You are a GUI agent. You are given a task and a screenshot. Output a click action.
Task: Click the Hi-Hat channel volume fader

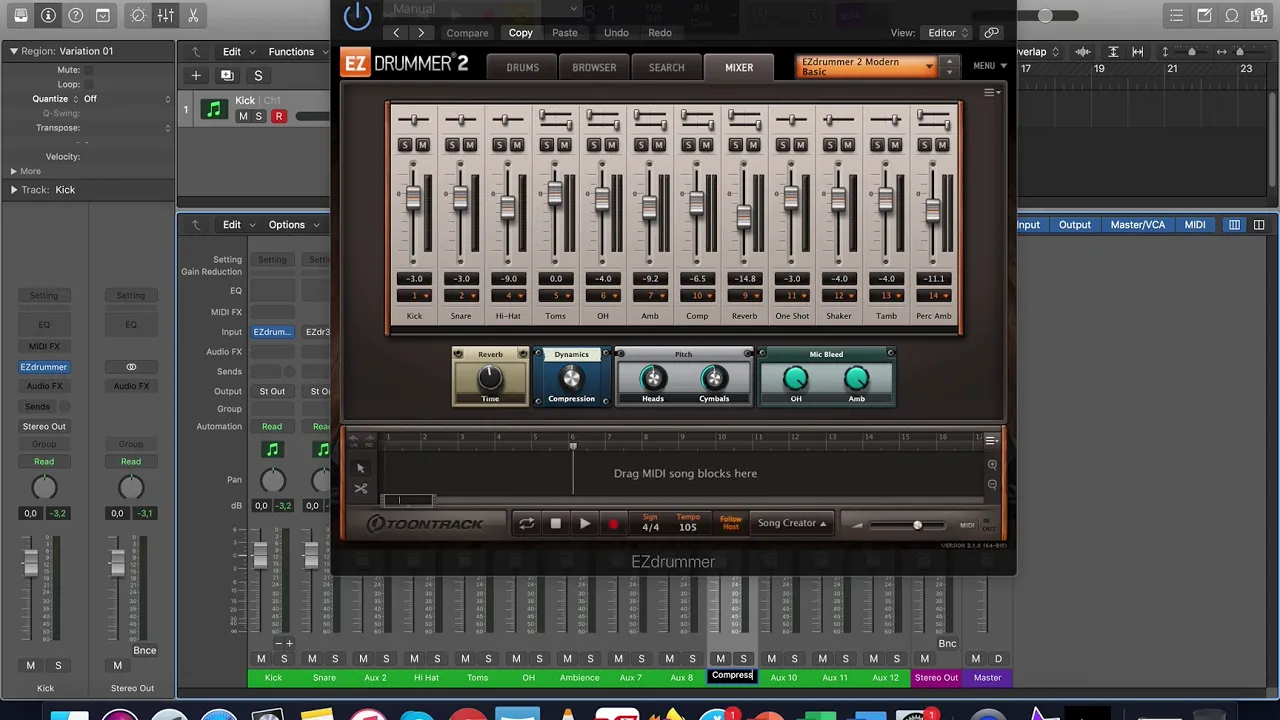pos(508,208)
